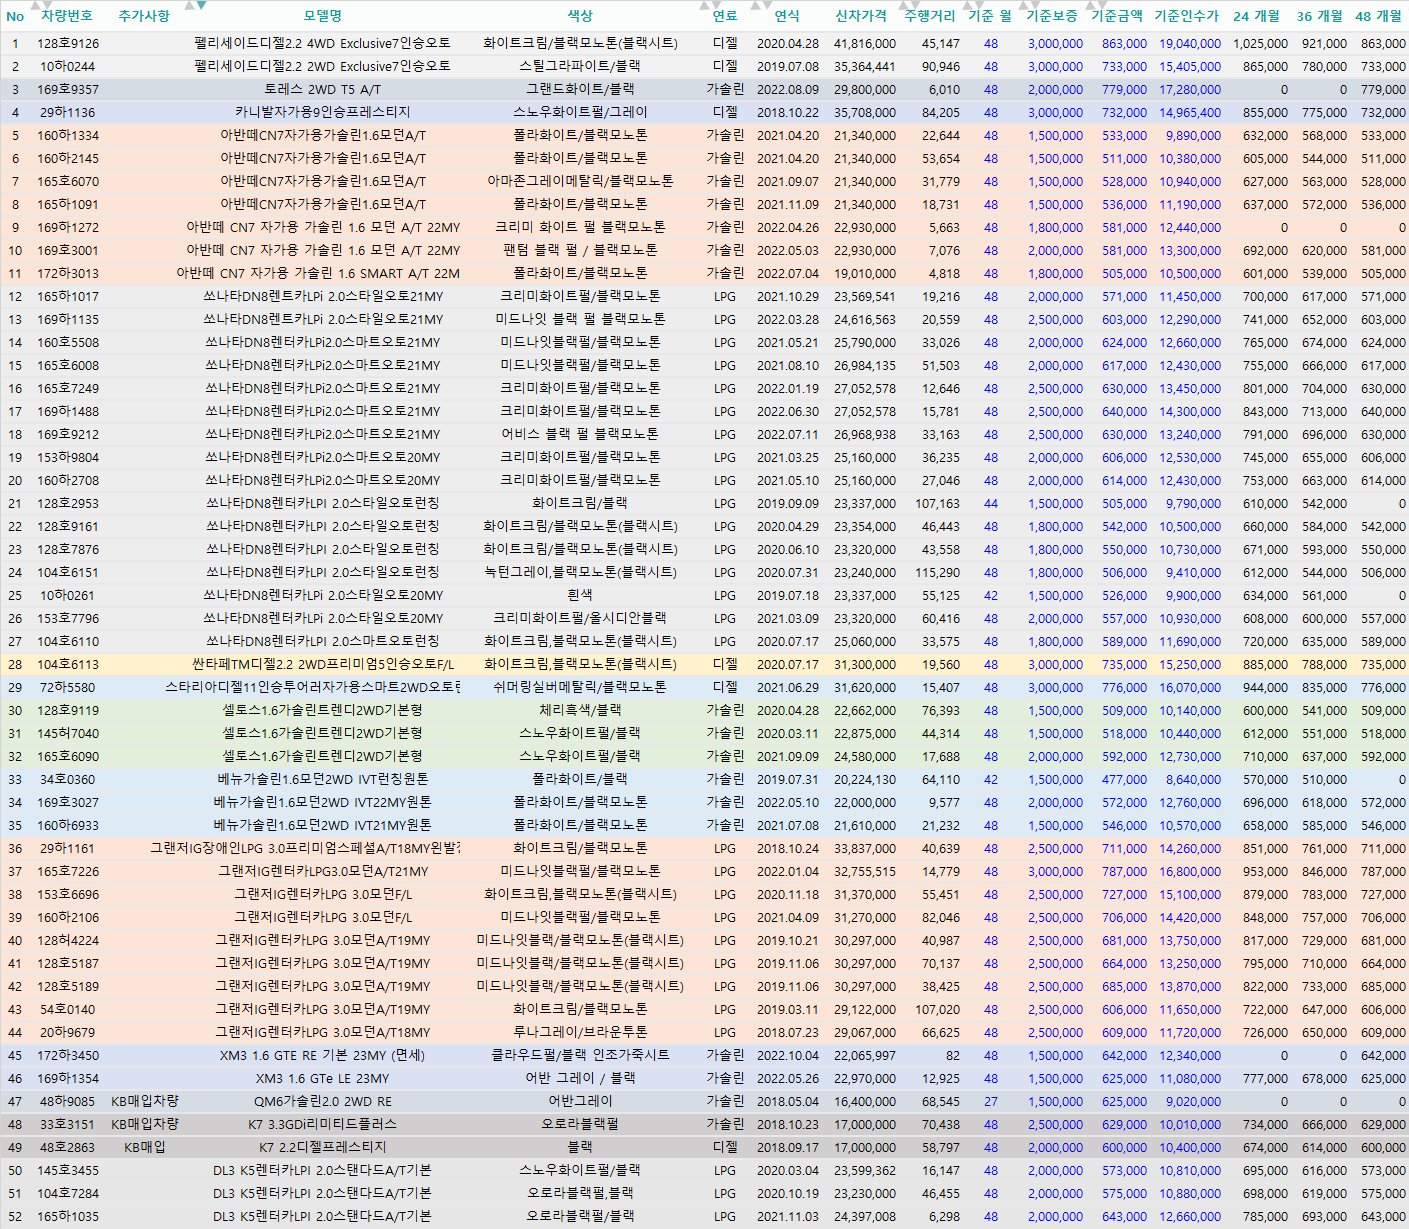Select plate number 165하1035
The image size is (1409, 1229).
click(x=68, y=1217)
